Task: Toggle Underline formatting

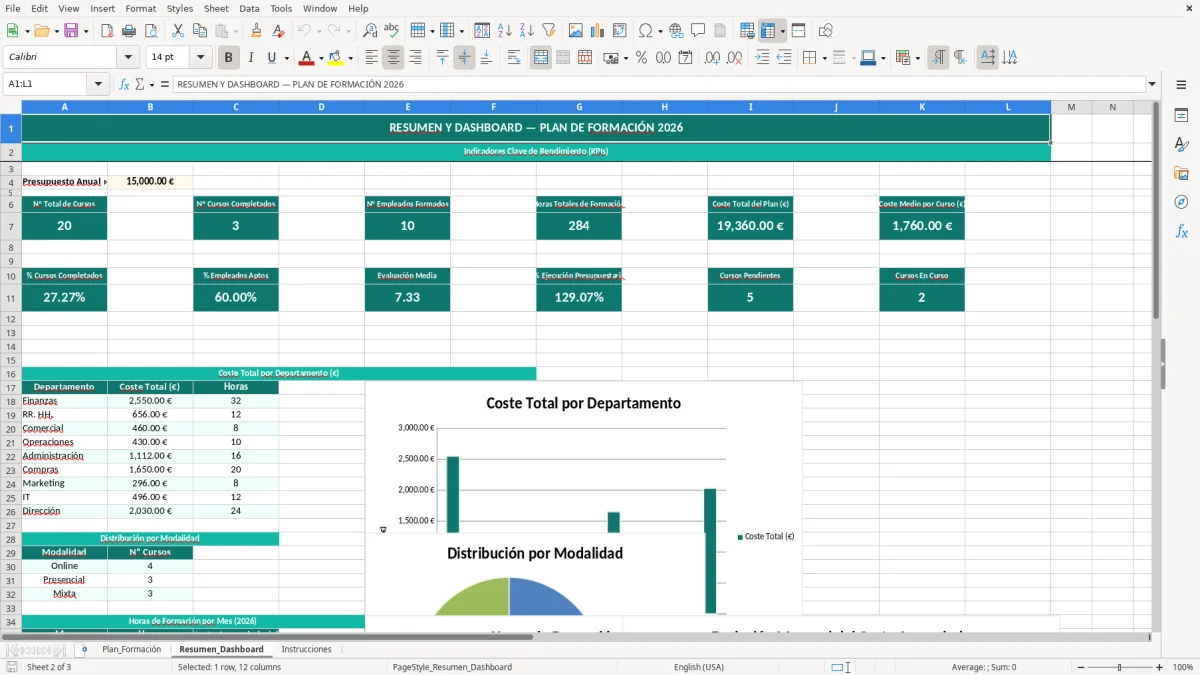Action: 272,58
